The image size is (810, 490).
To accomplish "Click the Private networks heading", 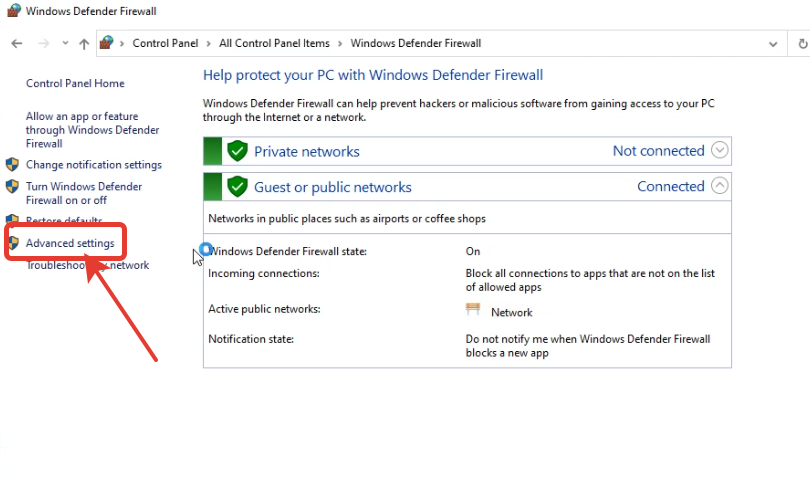I will pos(307,151).
